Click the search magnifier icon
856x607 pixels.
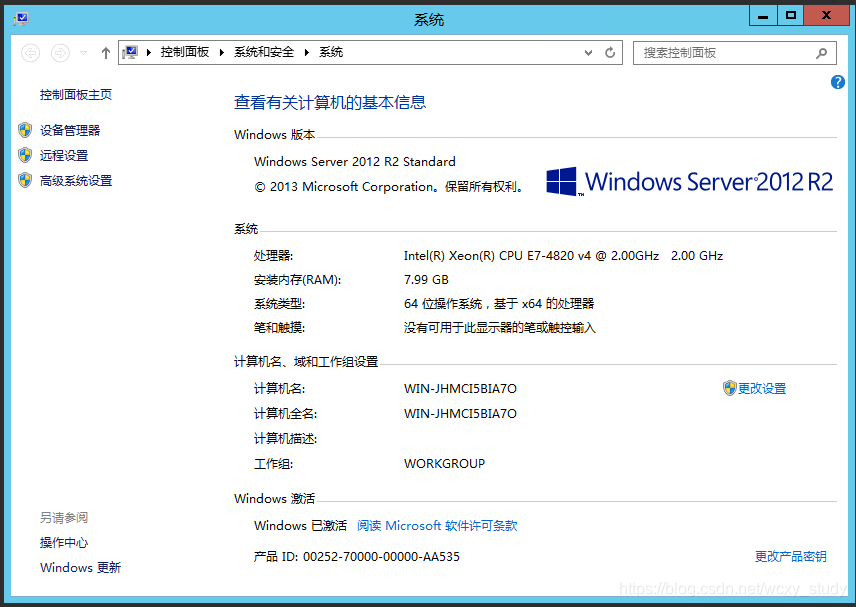coord(822,53)
